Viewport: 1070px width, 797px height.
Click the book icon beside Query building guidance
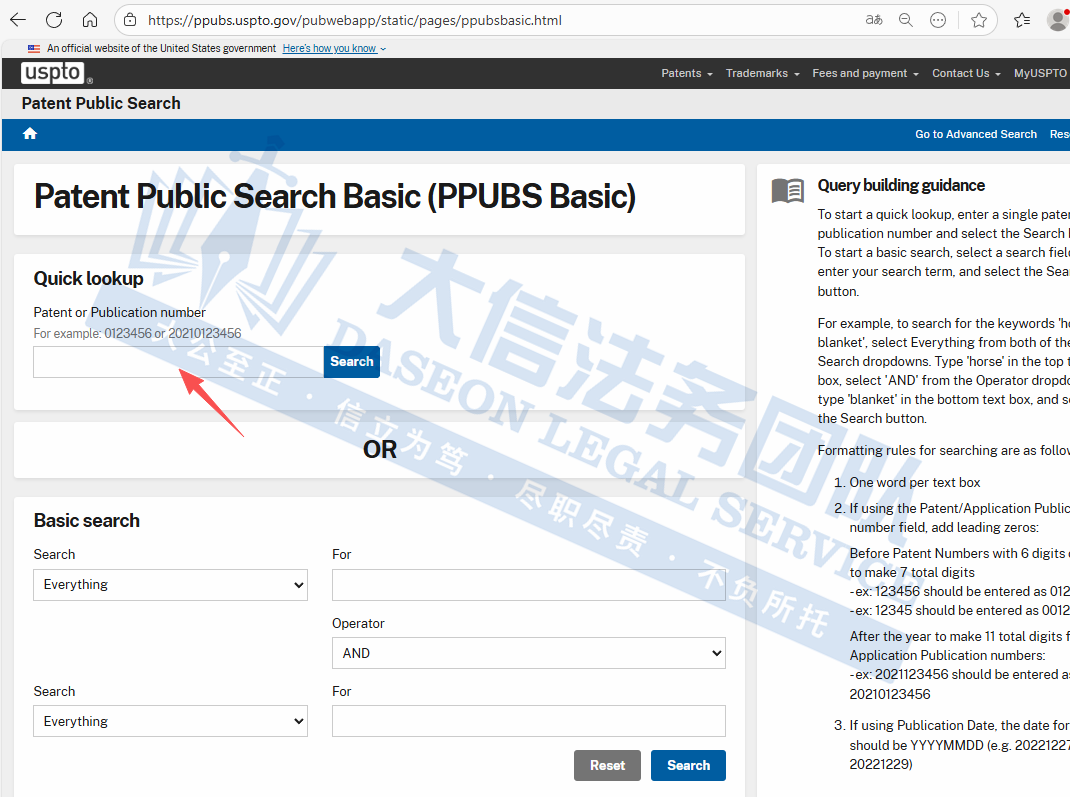pyautogui.click(x=787, y=190)
